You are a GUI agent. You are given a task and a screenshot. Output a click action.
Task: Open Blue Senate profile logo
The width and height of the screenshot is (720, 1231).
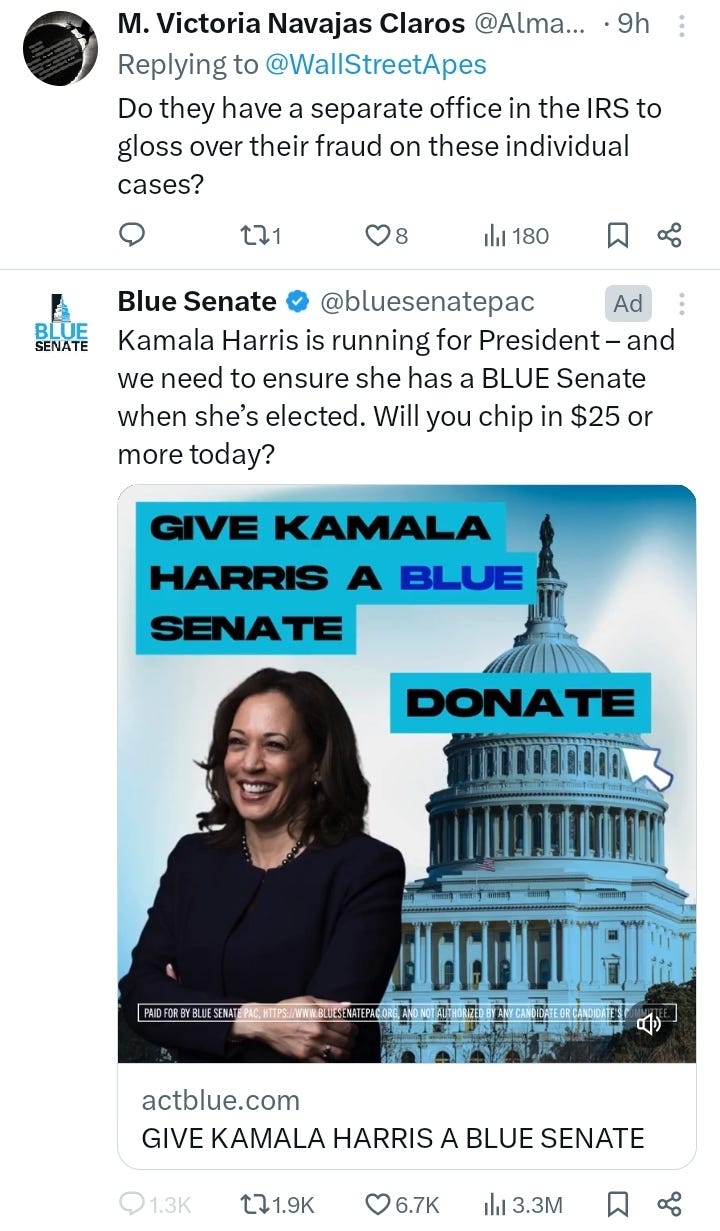tap(60, 324)
